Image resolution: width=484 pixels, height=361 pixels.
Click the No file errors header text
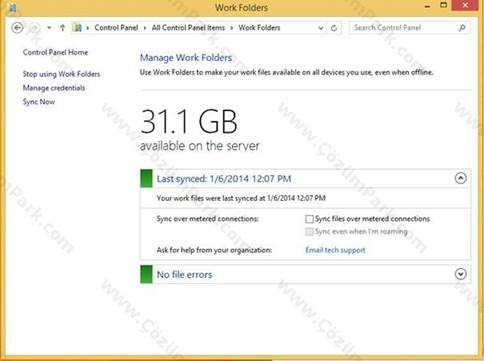click(x=184, y=275)
